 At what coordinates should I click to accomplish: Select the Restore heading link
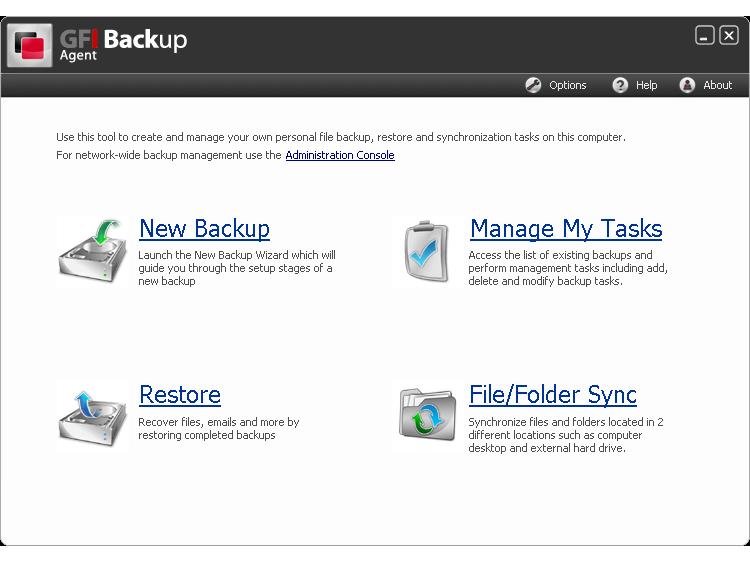[x=180, y=395]
